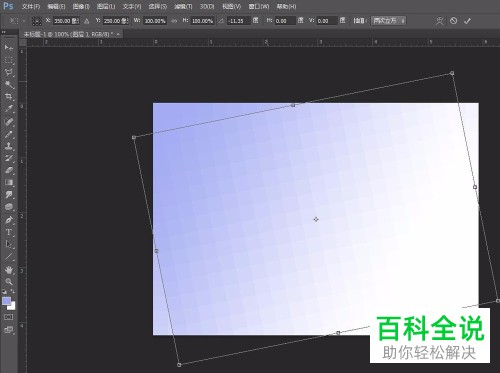Image resolution: width=500 pixels, height=373 pixels.
Task: Click the W width percentage field
Action: (155, 21)
